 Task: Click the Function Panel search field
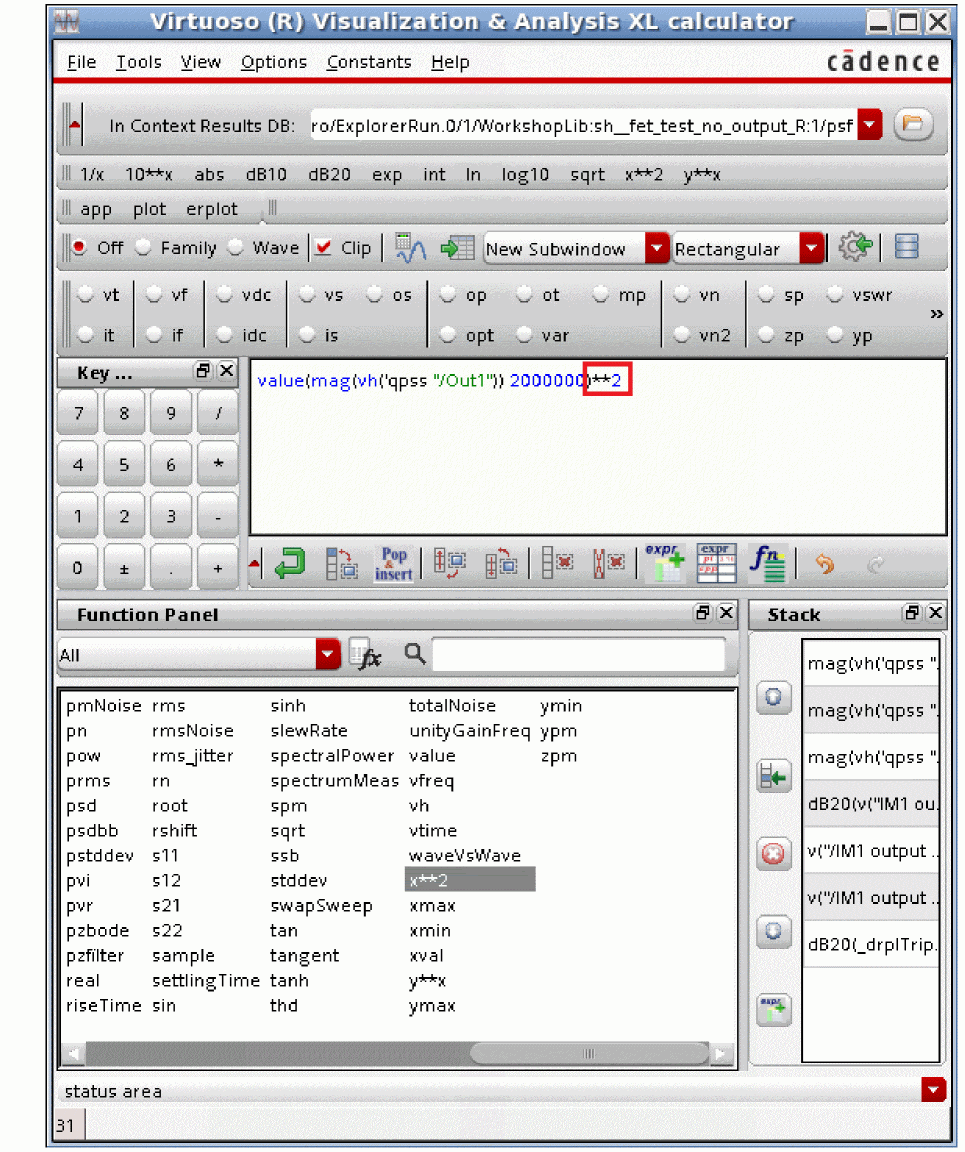click(x=578, y=654)
